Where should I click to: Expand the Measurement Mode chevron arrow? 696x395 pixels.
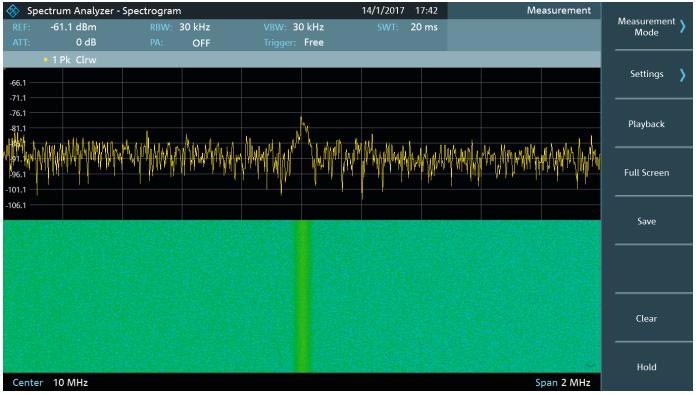(683, 27)
